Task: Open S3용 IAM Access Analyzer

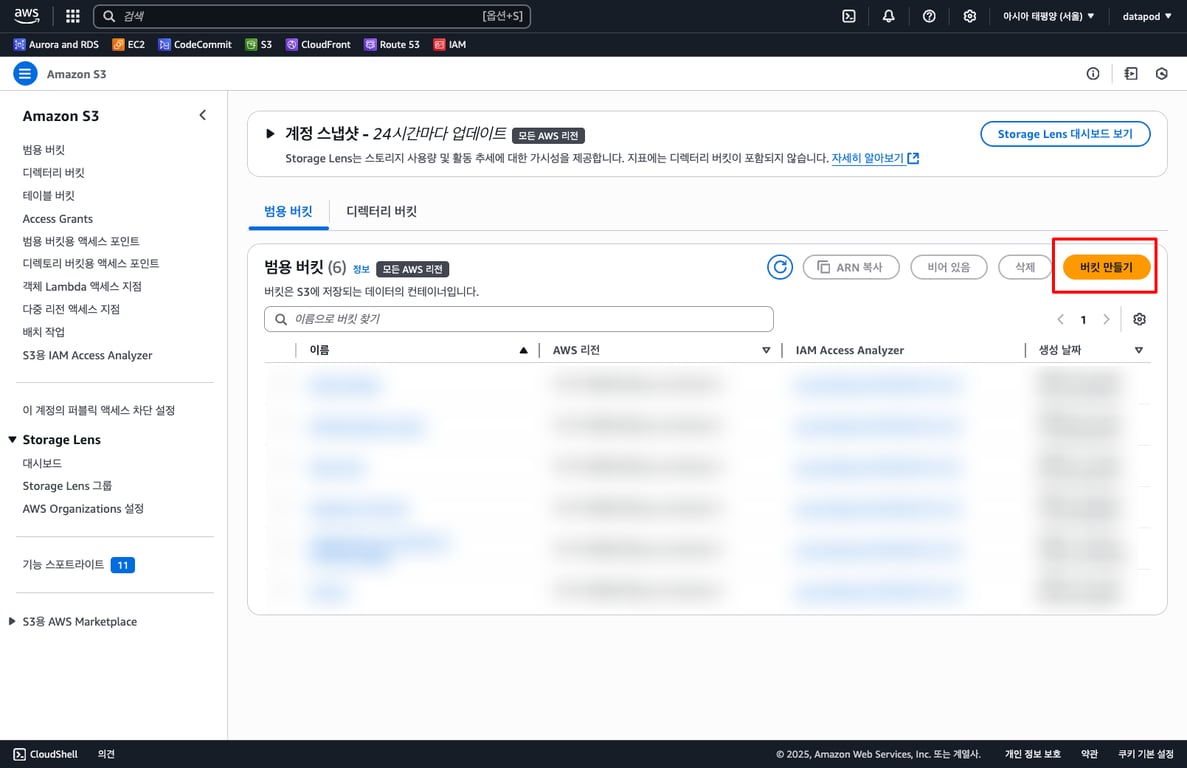Action: (87, 355)
